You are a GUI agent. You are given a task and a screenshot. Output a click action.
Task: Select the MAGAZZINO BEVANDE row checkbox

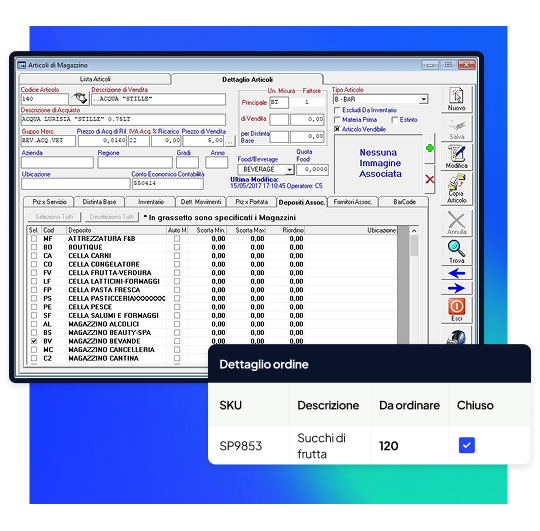click(34, 341)
